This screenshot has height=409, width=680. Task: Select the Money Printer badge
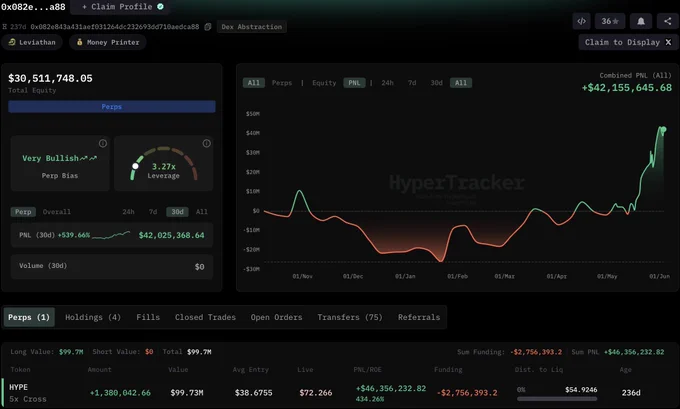click(x=108, y=43)
